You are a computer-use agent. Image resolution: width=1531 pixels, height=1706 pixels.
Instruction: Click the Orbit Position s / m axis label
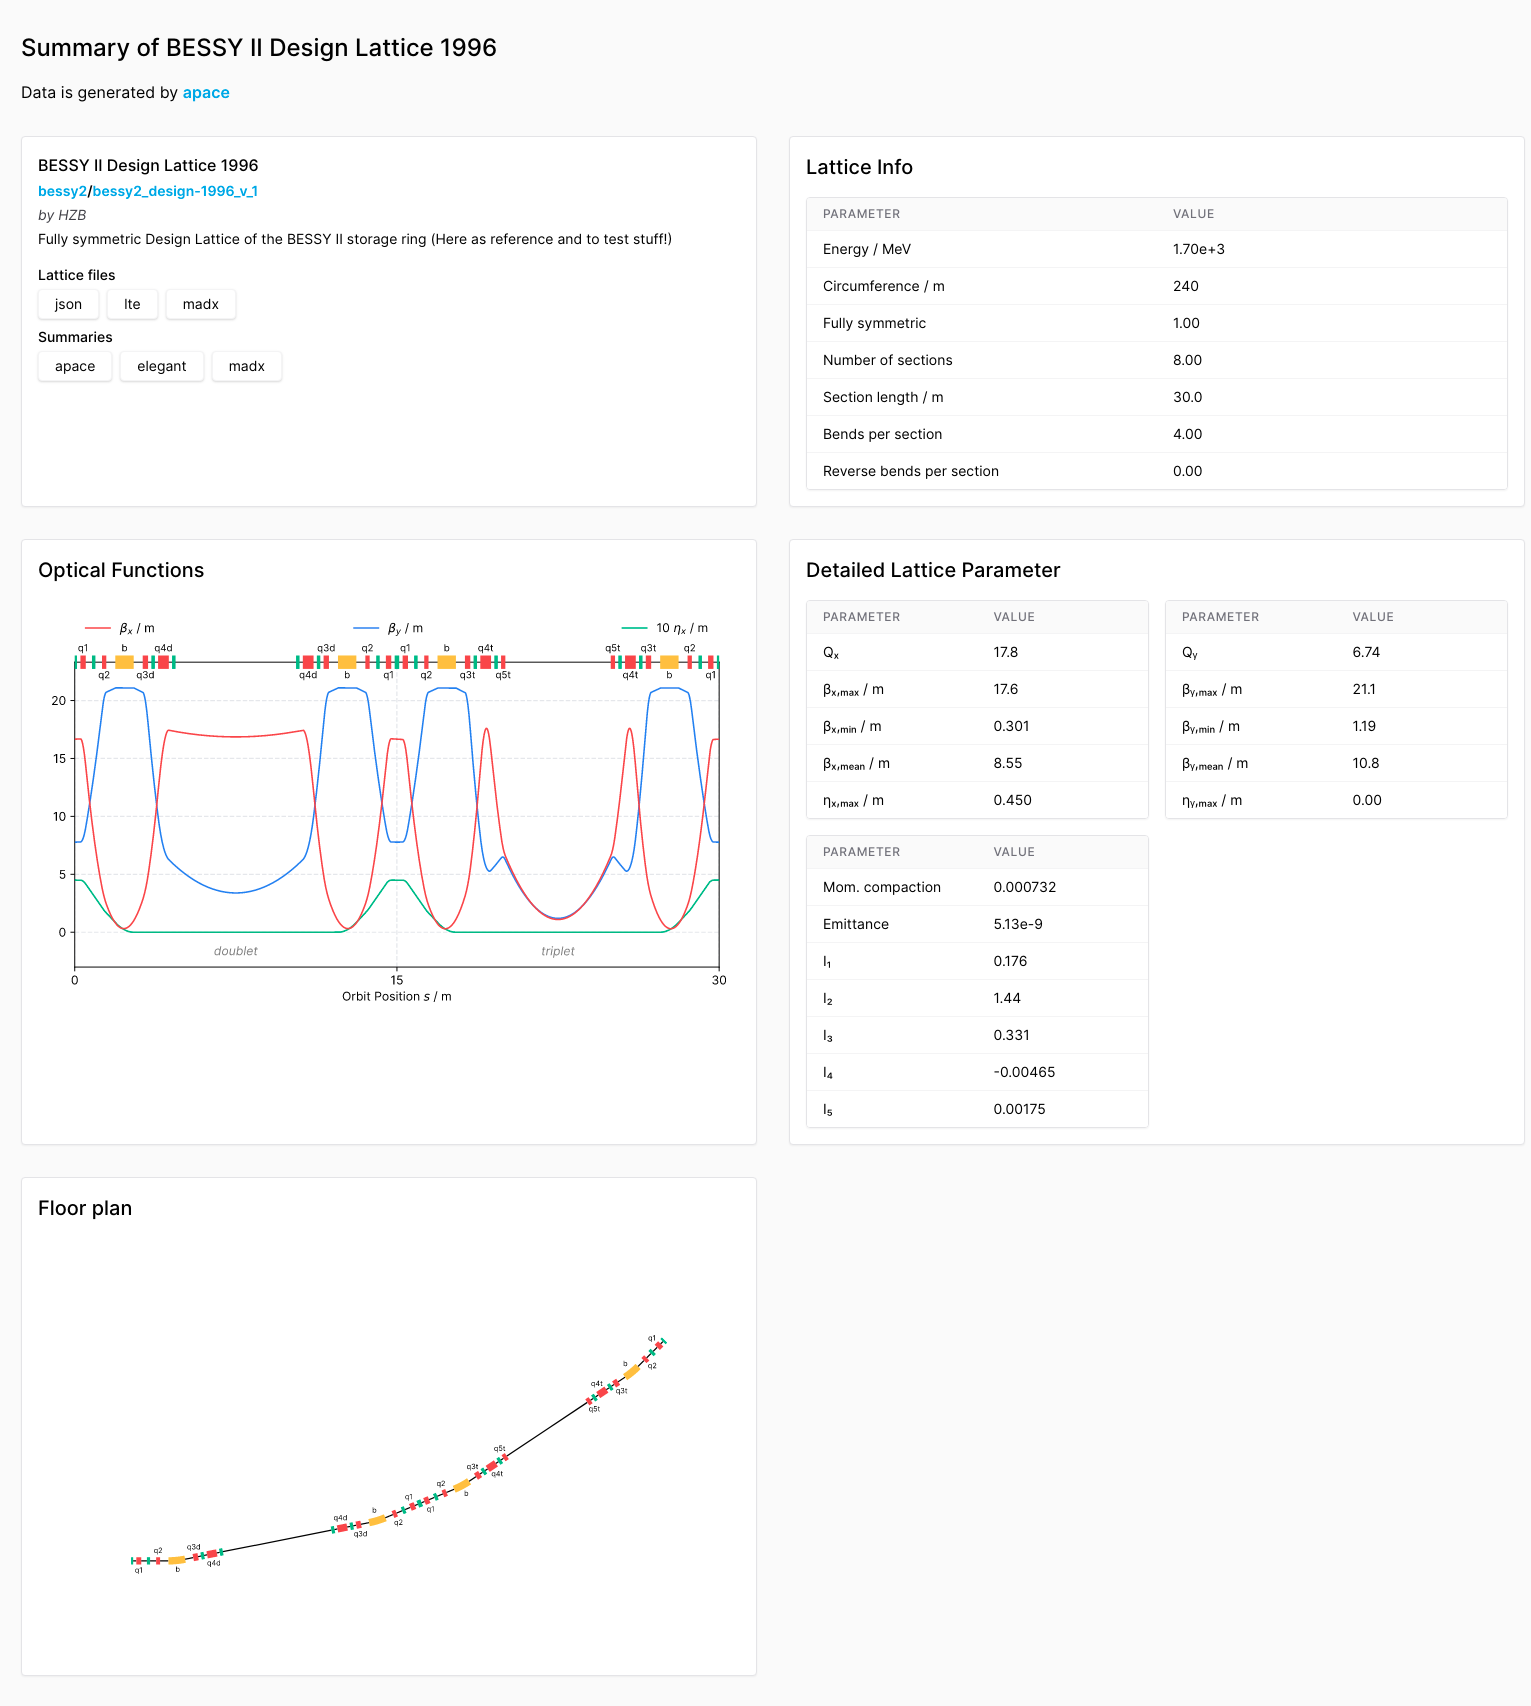397,996
